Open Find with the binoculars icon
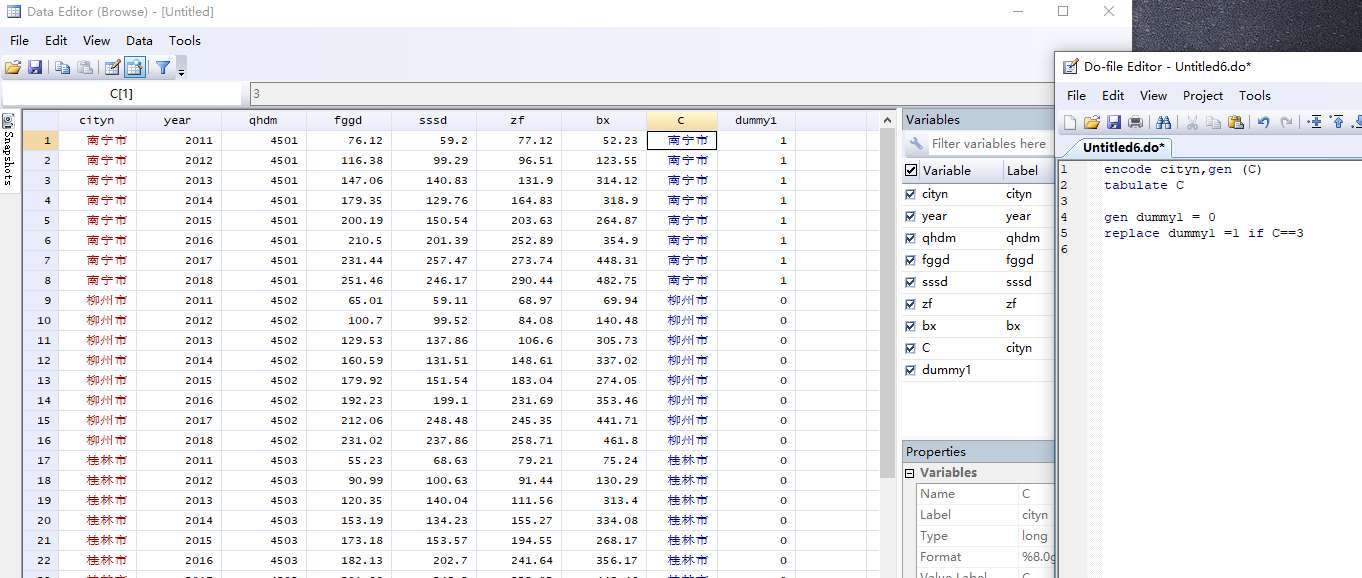This screenshot has width=1362, height=578. [x=1163, y=122]
